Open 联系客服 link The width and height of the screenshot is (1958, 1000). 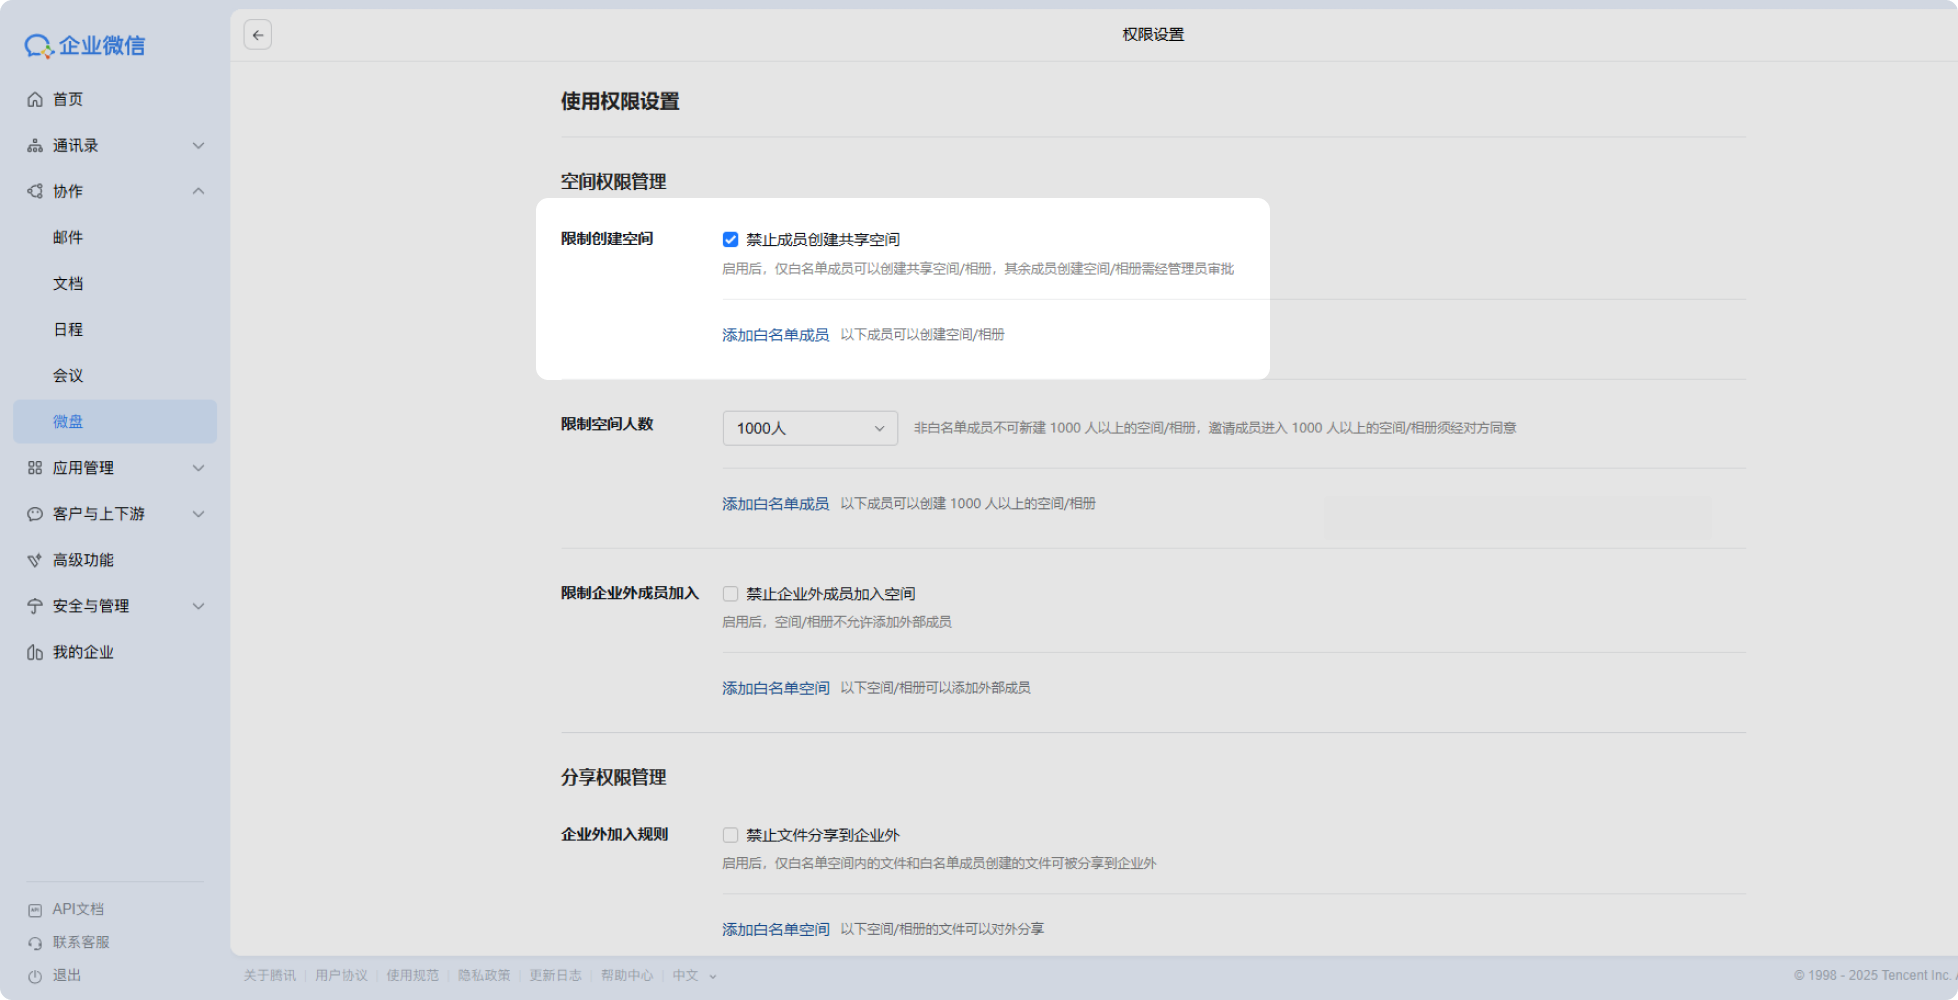[x=81, y=942]
